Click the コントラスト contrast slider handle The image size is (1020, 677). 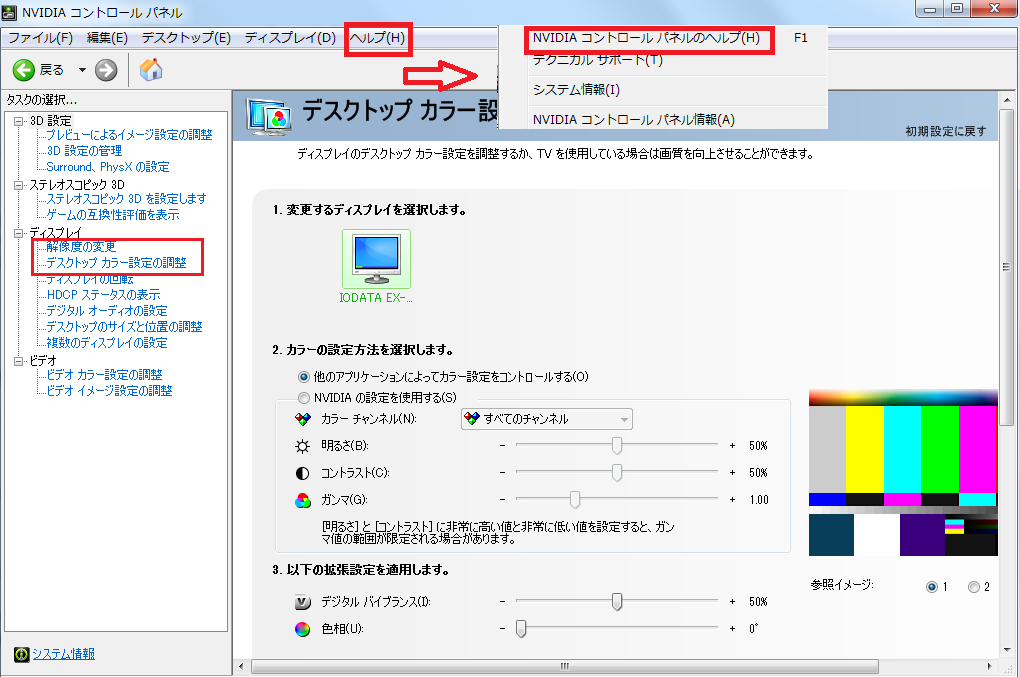(617, 473)
